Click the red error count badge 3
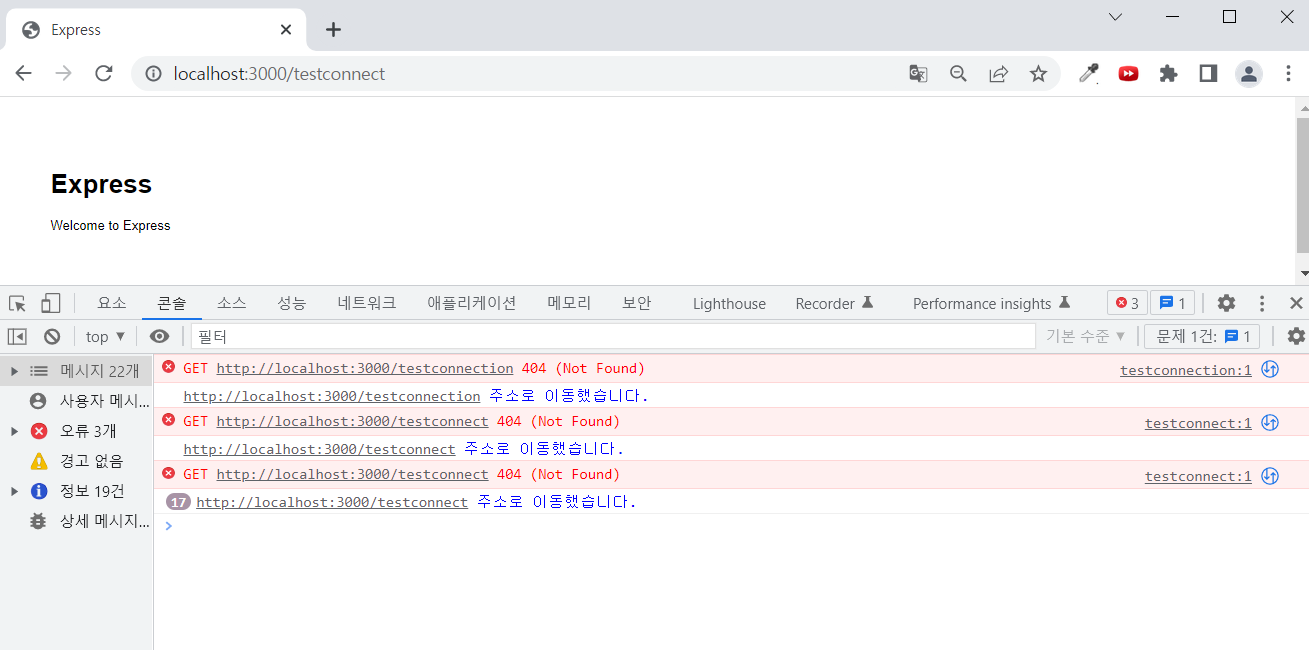 click(x=1127, y=303)
